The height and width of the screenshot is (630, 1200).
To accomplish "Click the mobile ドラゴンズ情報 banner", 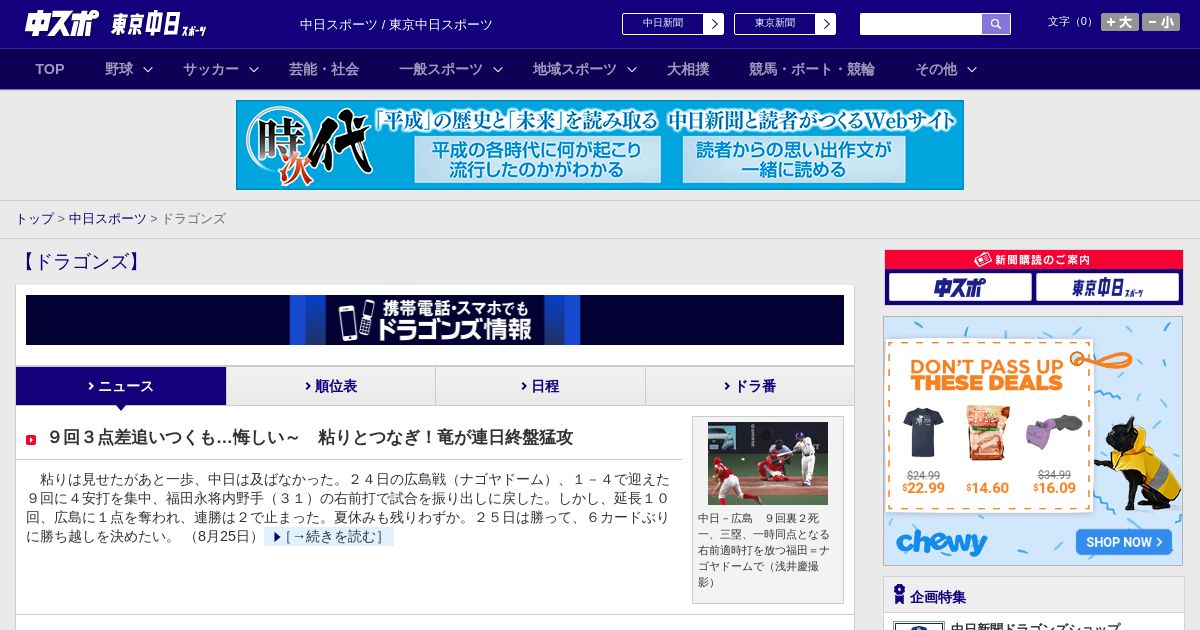I will pos(435,320).
